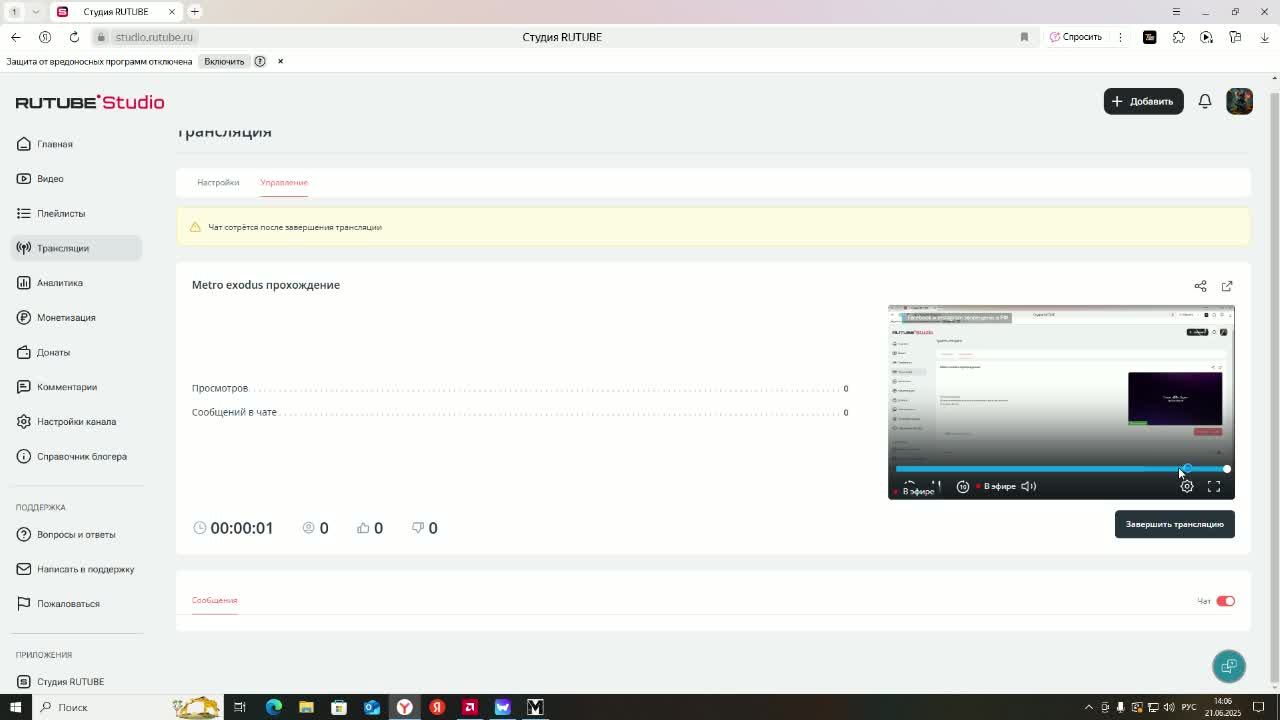
Task: Go back in the browser
Action: tap(15, 37)
